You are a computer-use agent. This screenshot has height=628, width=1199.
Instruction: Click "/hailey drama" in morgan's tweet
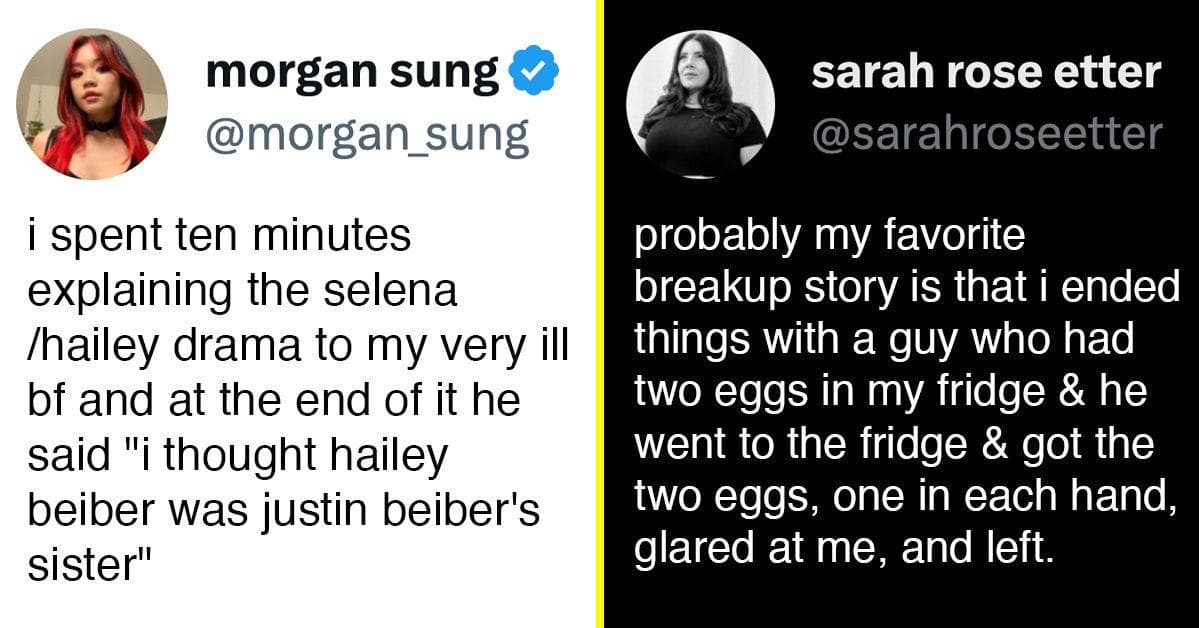click(x=157, y=345)
